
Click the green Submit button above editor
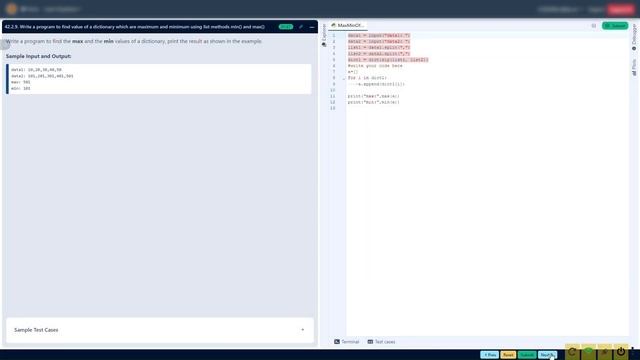click(x=615, y=26)
